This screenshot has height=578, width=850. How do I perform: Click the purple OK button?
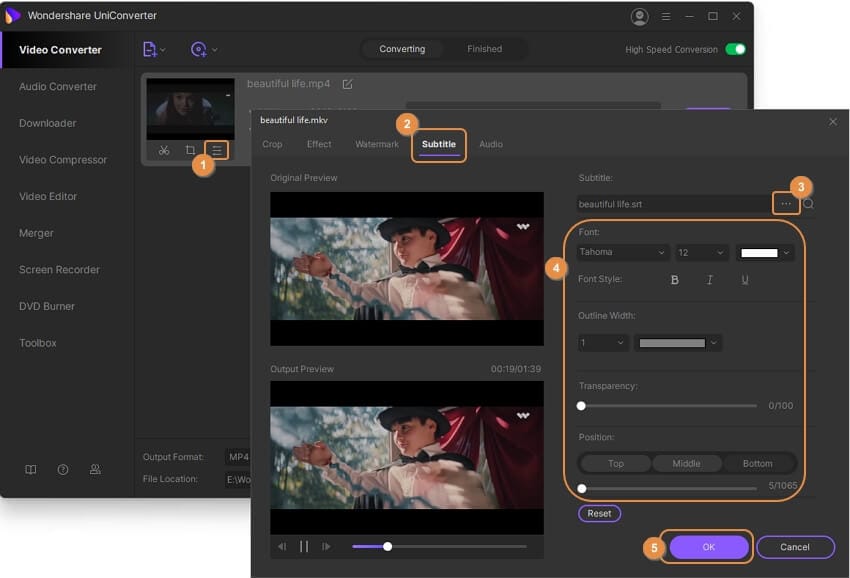[709, 547]
